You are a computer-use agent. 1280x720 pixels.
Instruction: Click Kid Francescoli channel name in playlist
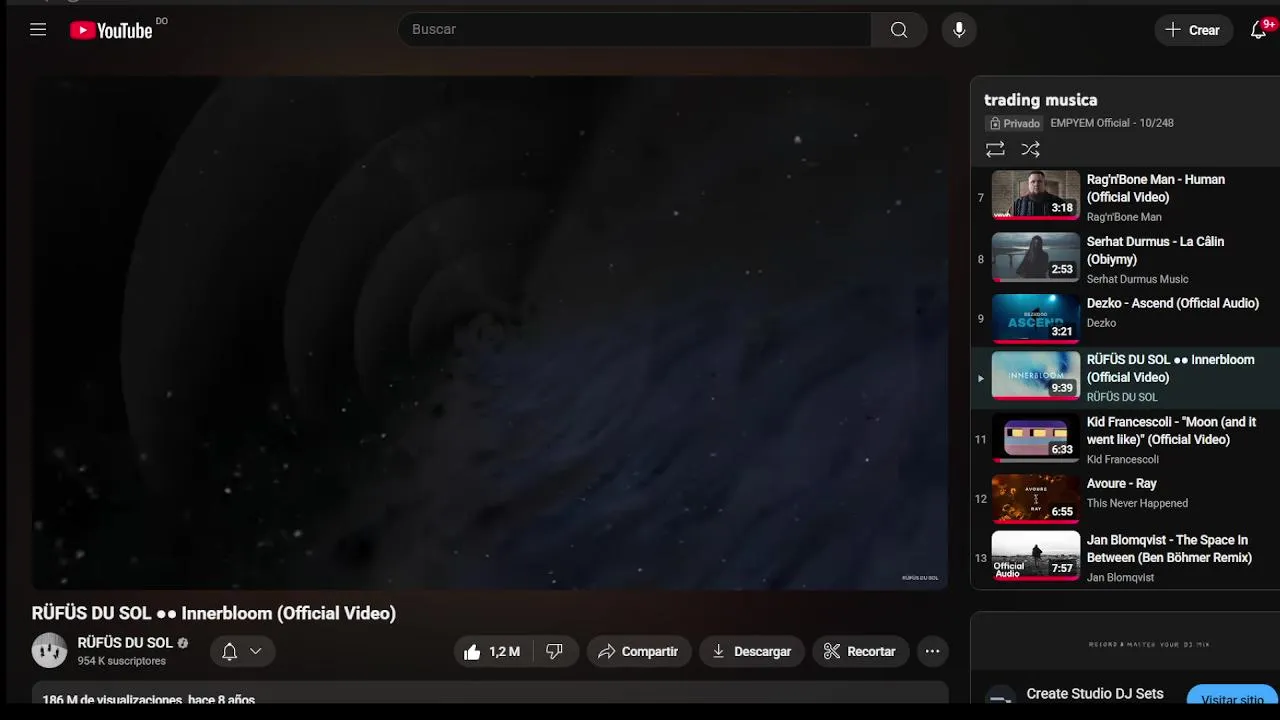point(1123,459)
